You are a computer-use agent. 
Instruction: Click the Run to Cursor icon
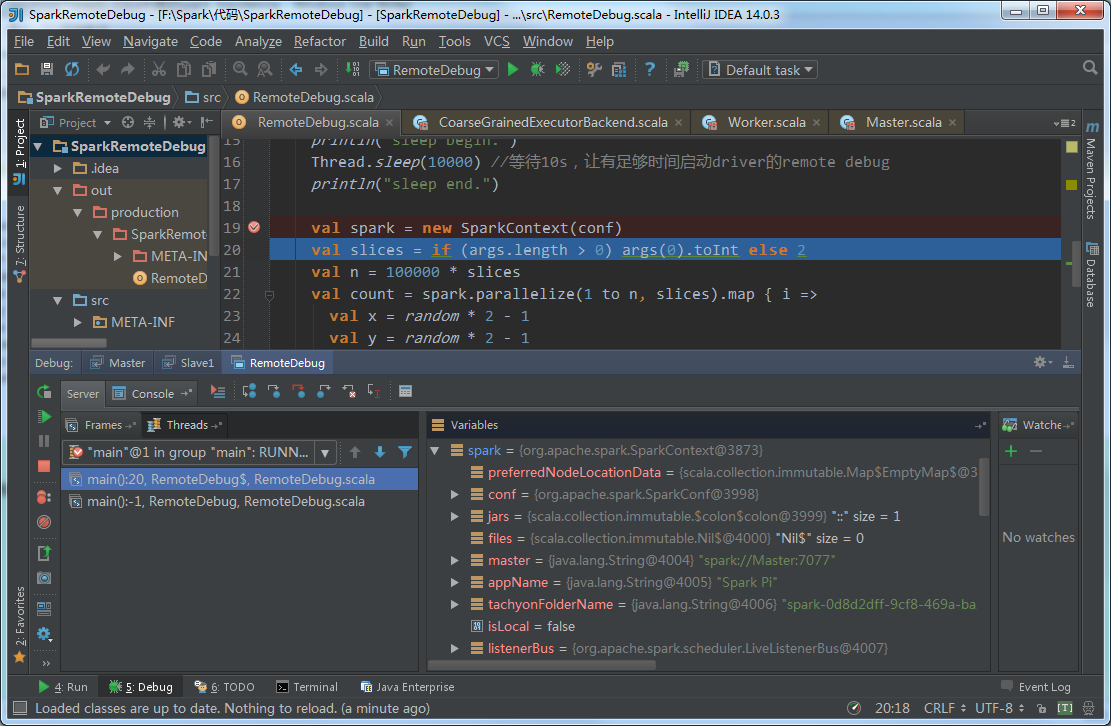tap(373, 392)
